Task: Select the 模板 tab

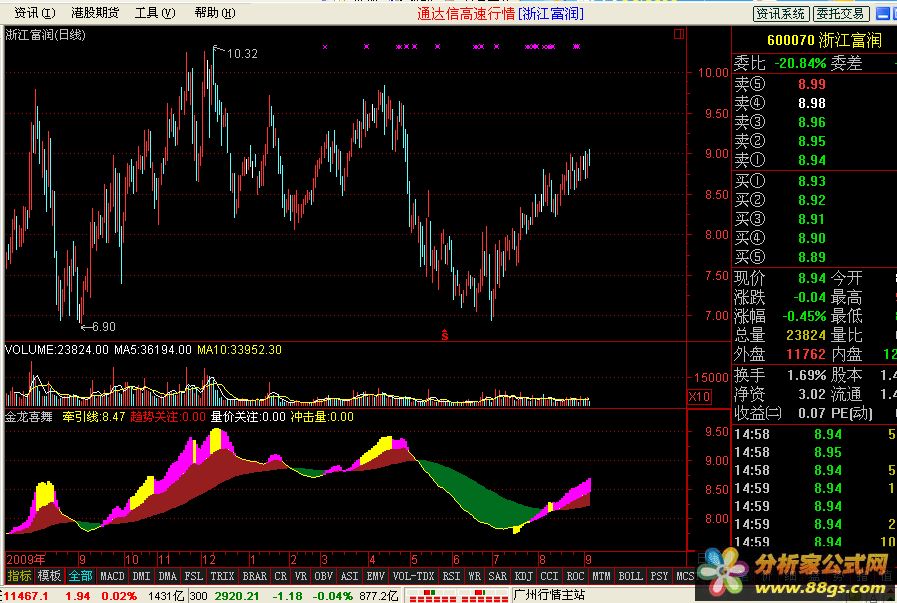Action: click(x=49, y=576)
